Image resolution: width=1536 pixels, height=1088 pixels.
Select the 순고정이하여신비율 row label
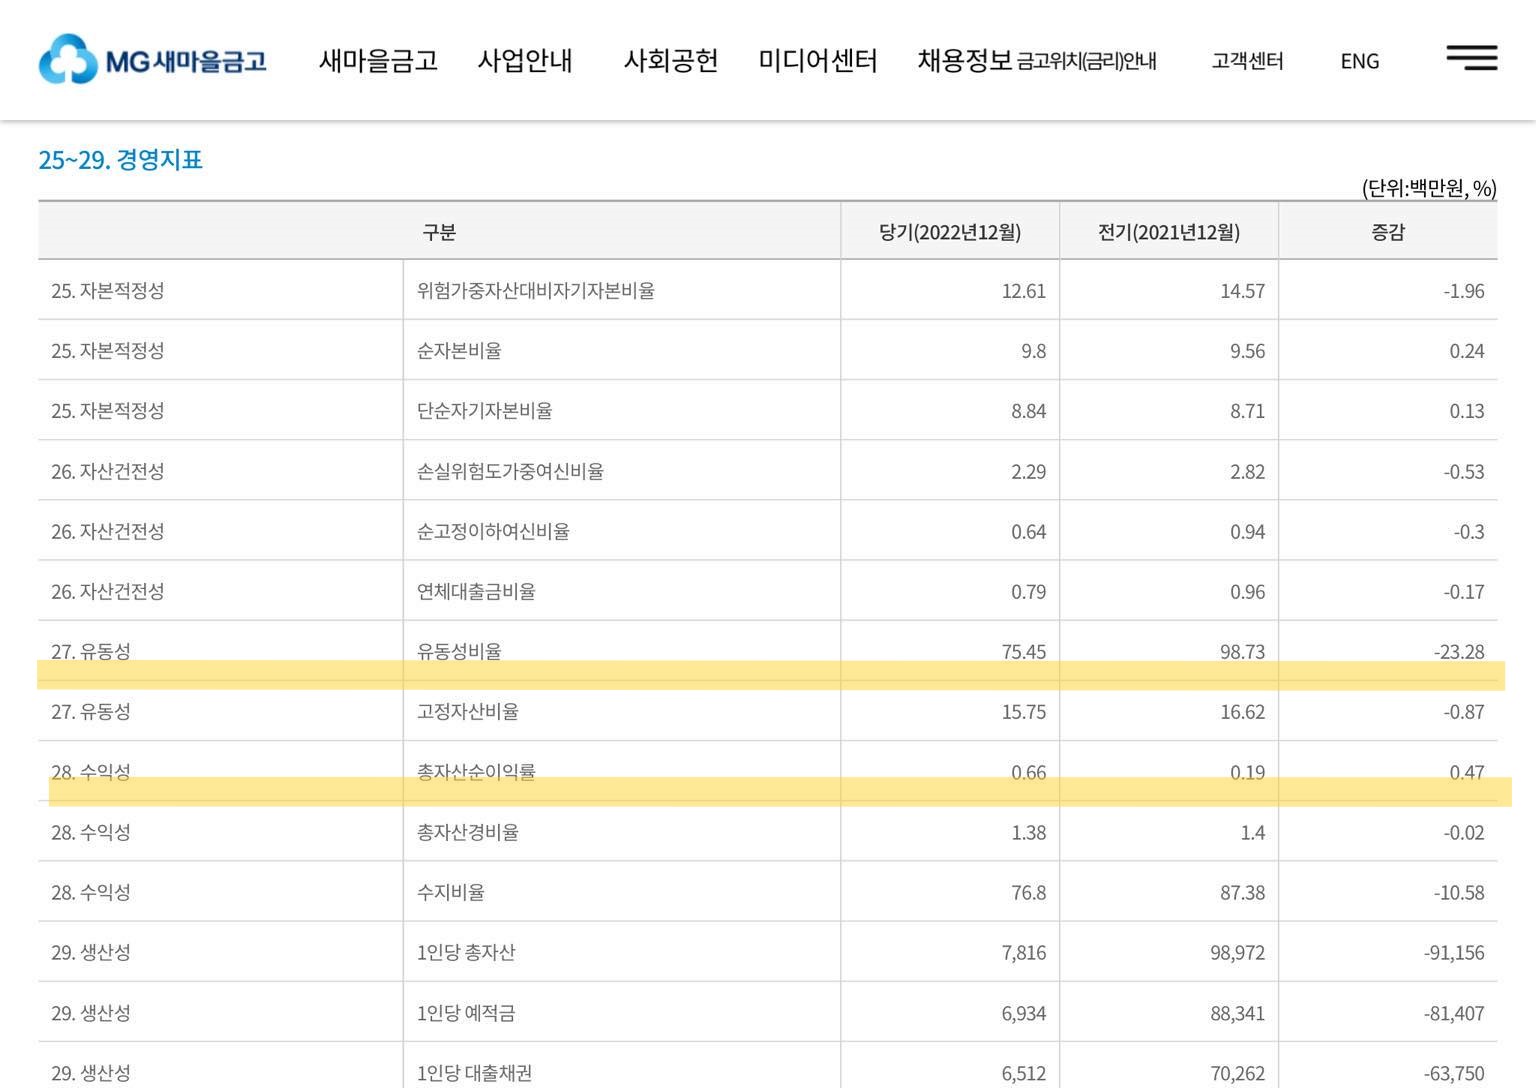[x=493, y=532]
